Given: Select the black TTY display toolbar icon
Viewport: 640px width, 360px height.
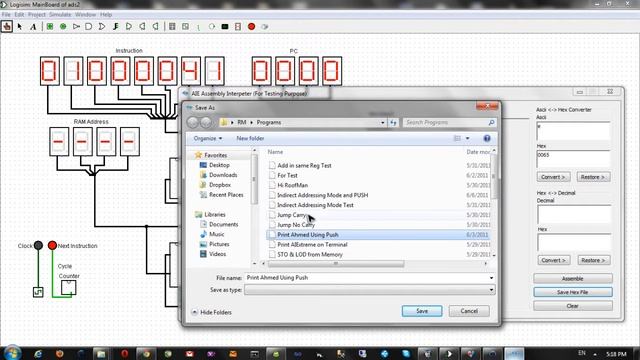Looking at the screenshot, I should pyautogui.click(x=225, y=27).
